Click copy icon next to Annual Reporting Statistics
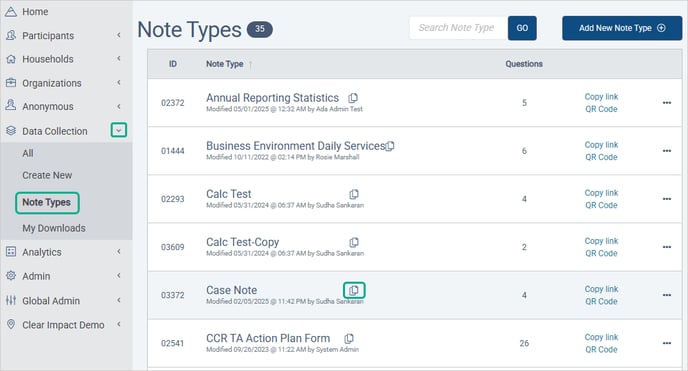 (x=353, y=98)
